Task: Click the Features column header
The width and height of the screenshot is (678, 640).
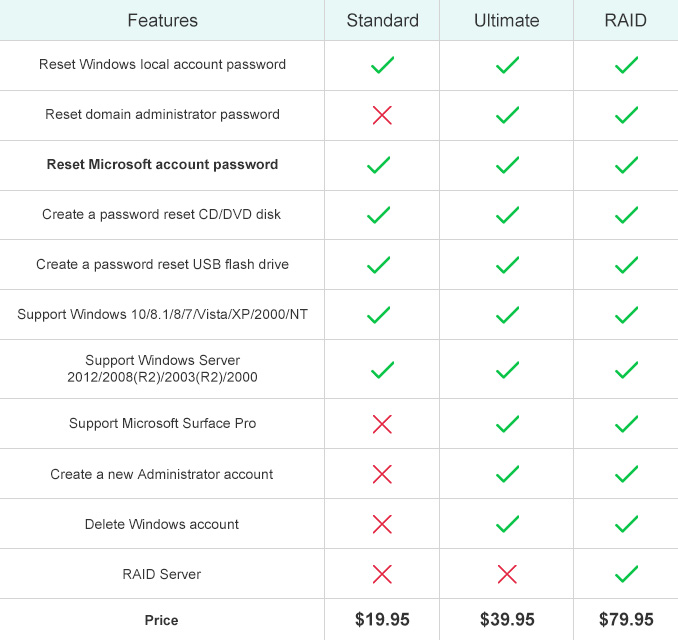Action: coord(162,20)
